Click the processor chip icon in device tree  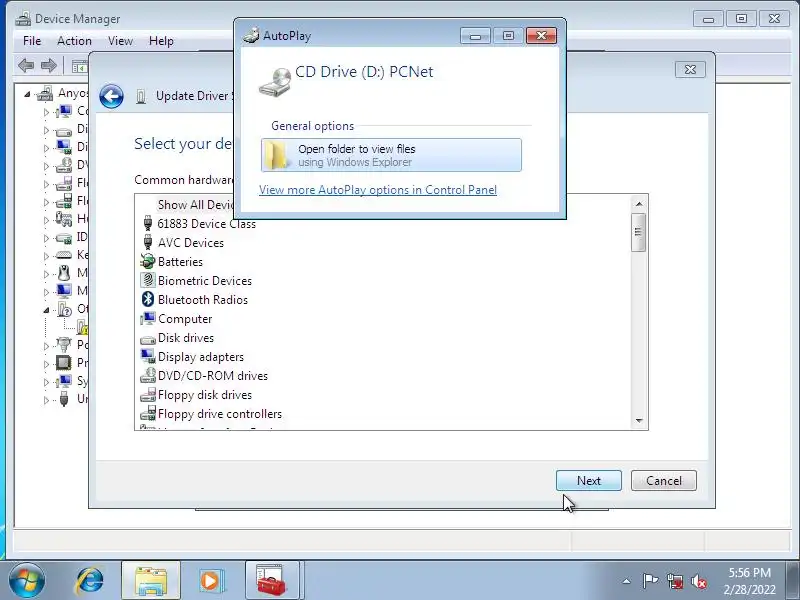click(x=63, y=363)
